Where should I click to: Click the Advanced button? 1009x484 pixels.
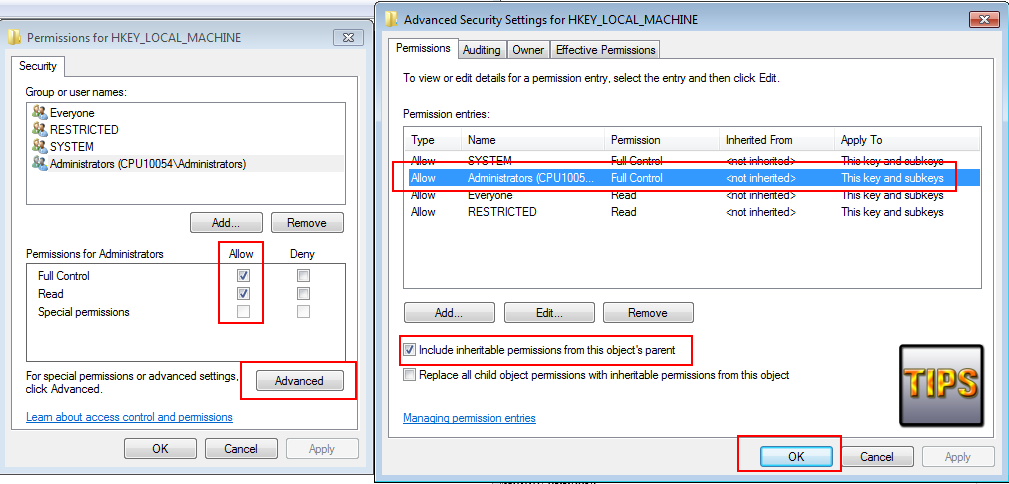[299, 381]
